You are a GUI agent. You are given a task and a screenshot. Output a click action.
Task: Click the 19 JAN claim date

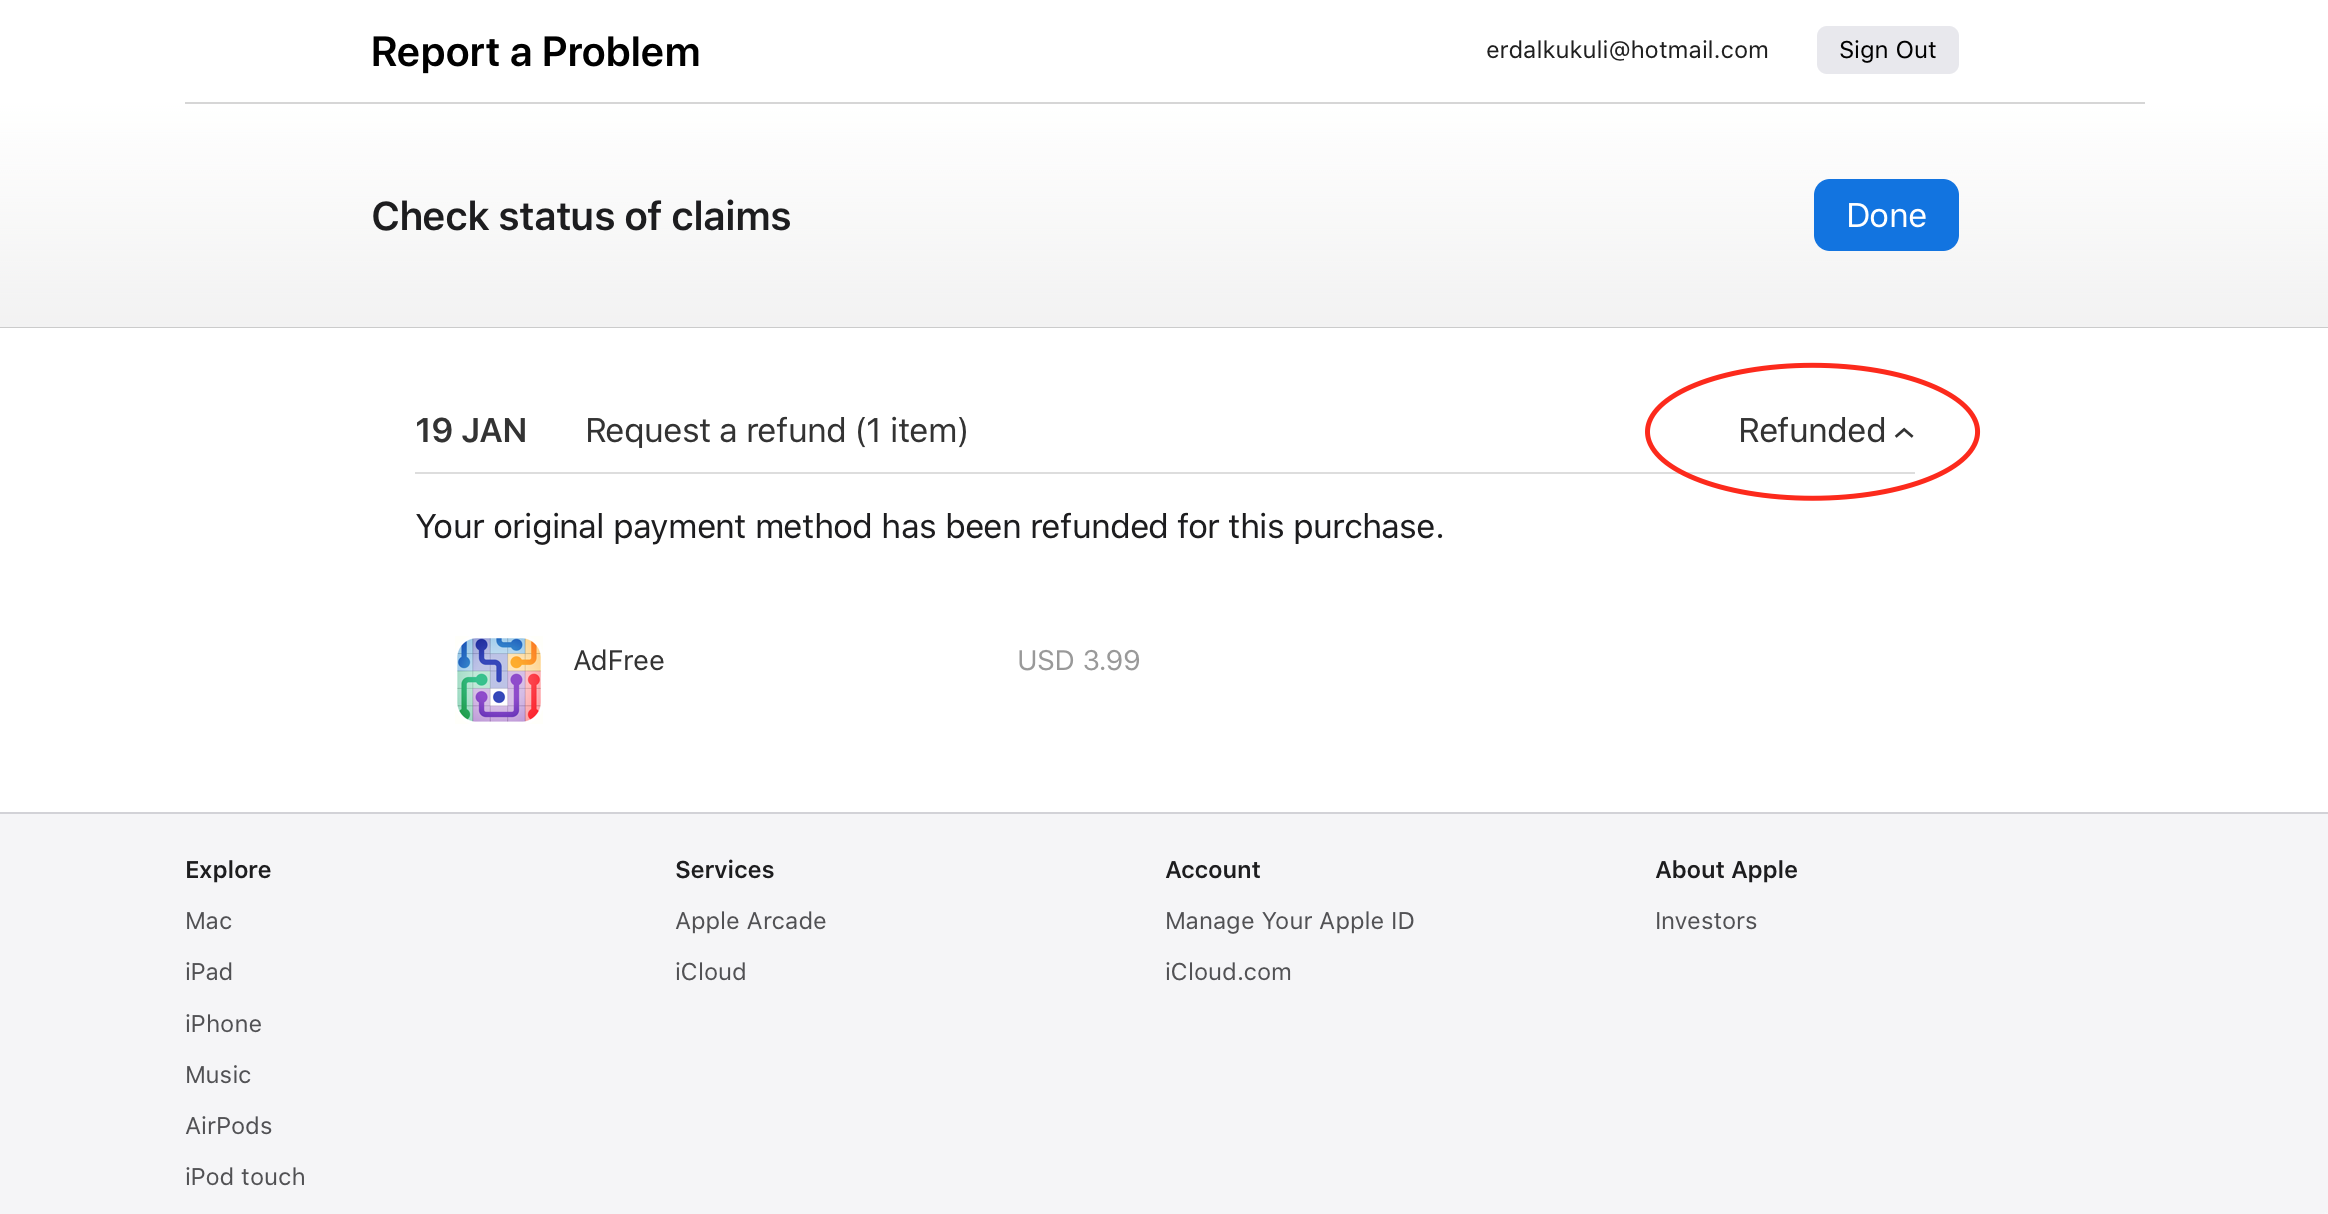tap(470, 431)
